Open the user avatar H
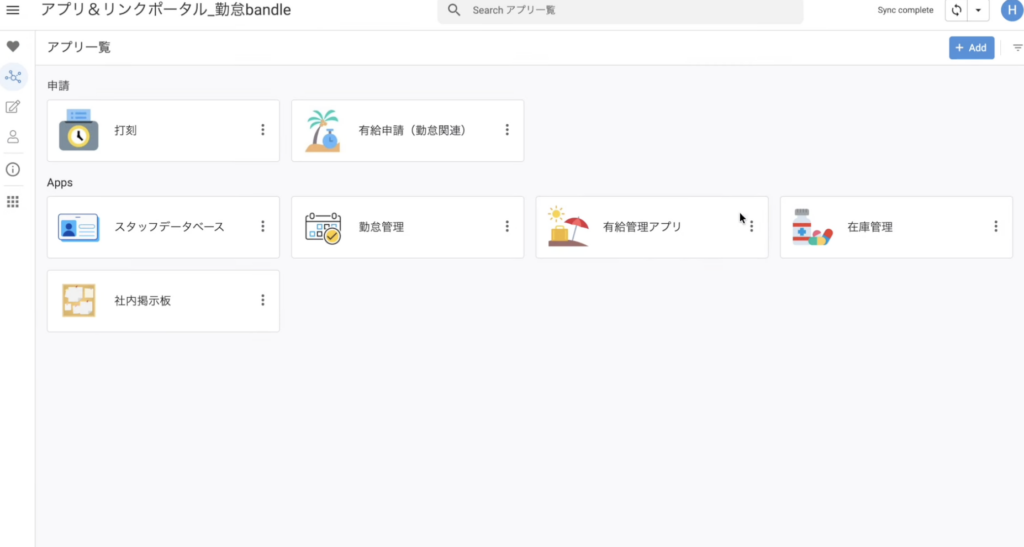The width and height of the screenshot is (1024, 547). coord(1011,10)
